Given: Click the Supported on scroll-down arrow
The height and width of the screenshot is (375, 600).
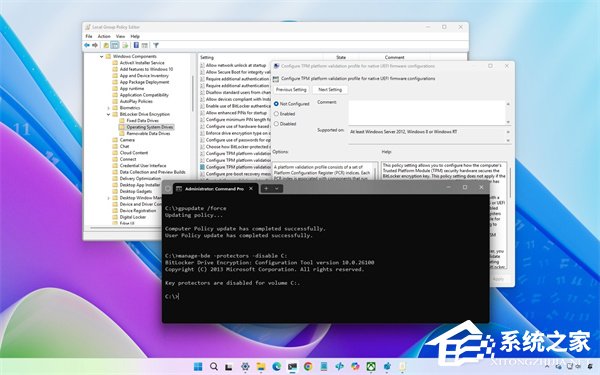Looking at the screenshot, I should click(508, 140).
